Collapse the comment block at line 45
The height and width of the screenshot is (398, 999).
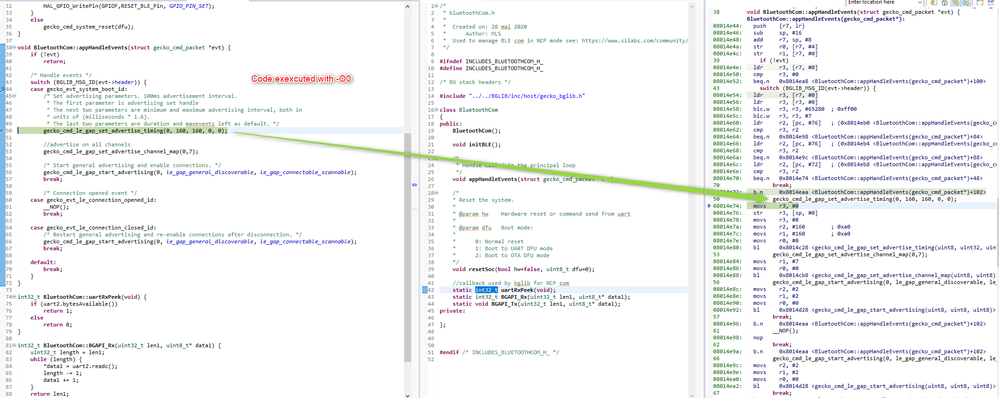[15, 96]
